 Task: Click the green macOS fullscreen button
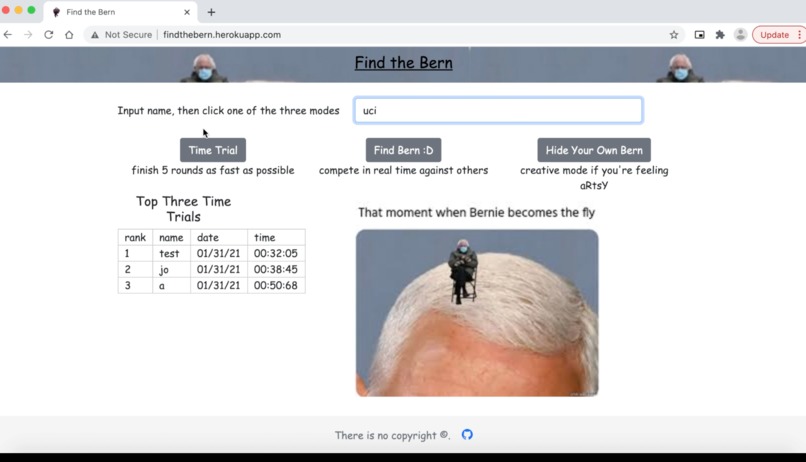31,10
